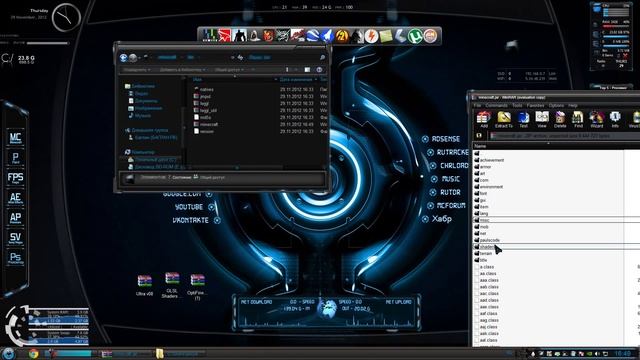
Task: Select the armor folder in WinRAR
Action: 482,167
